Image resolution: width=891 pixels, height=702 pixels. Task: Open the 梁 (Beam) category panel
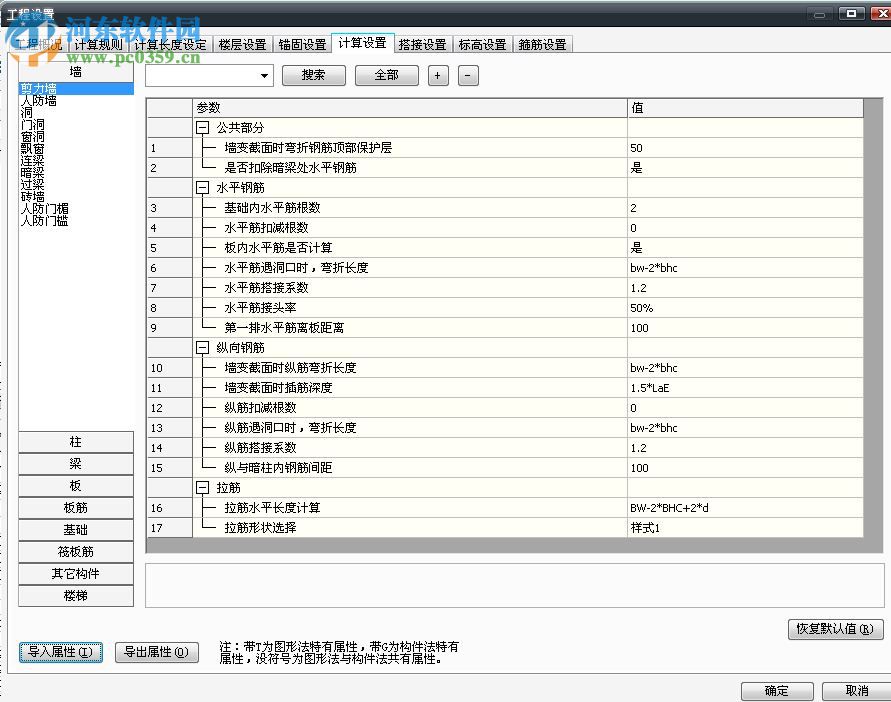tap(75, 463)
